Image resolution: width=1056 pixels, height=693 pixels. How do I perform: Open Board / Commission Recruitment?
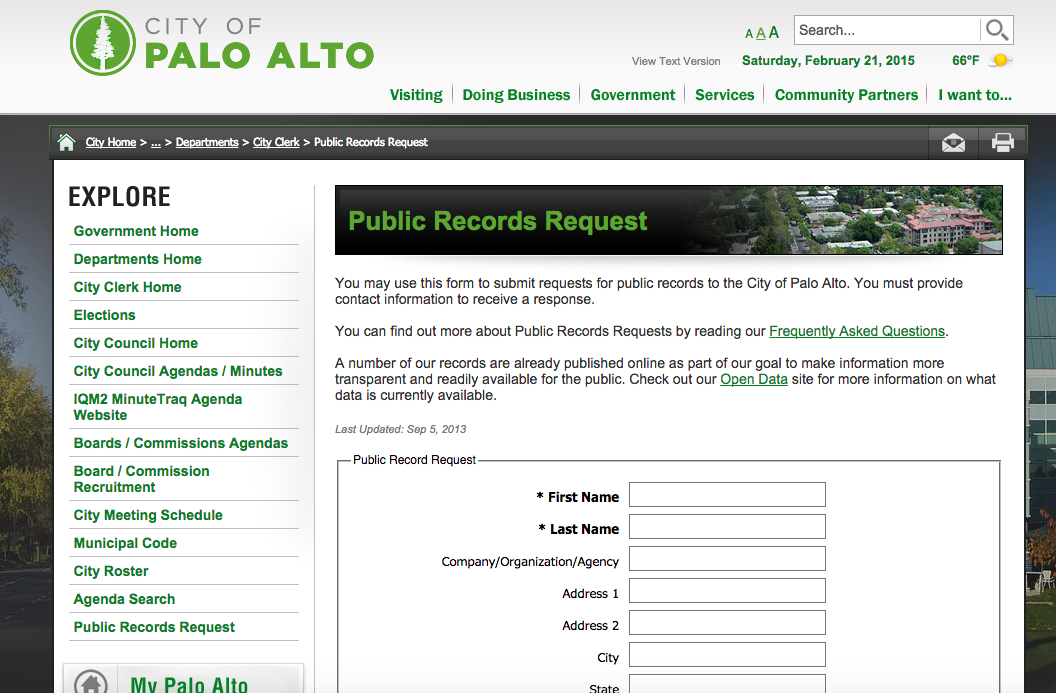click(x=141, y=480)
